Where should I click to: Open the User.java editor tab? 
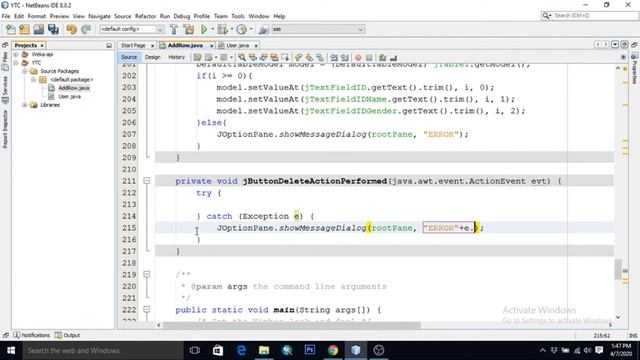(x=238, y=45)
